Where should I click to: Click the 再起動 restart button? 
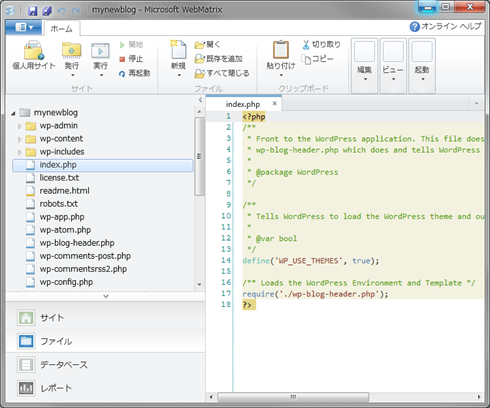(134, 73)
